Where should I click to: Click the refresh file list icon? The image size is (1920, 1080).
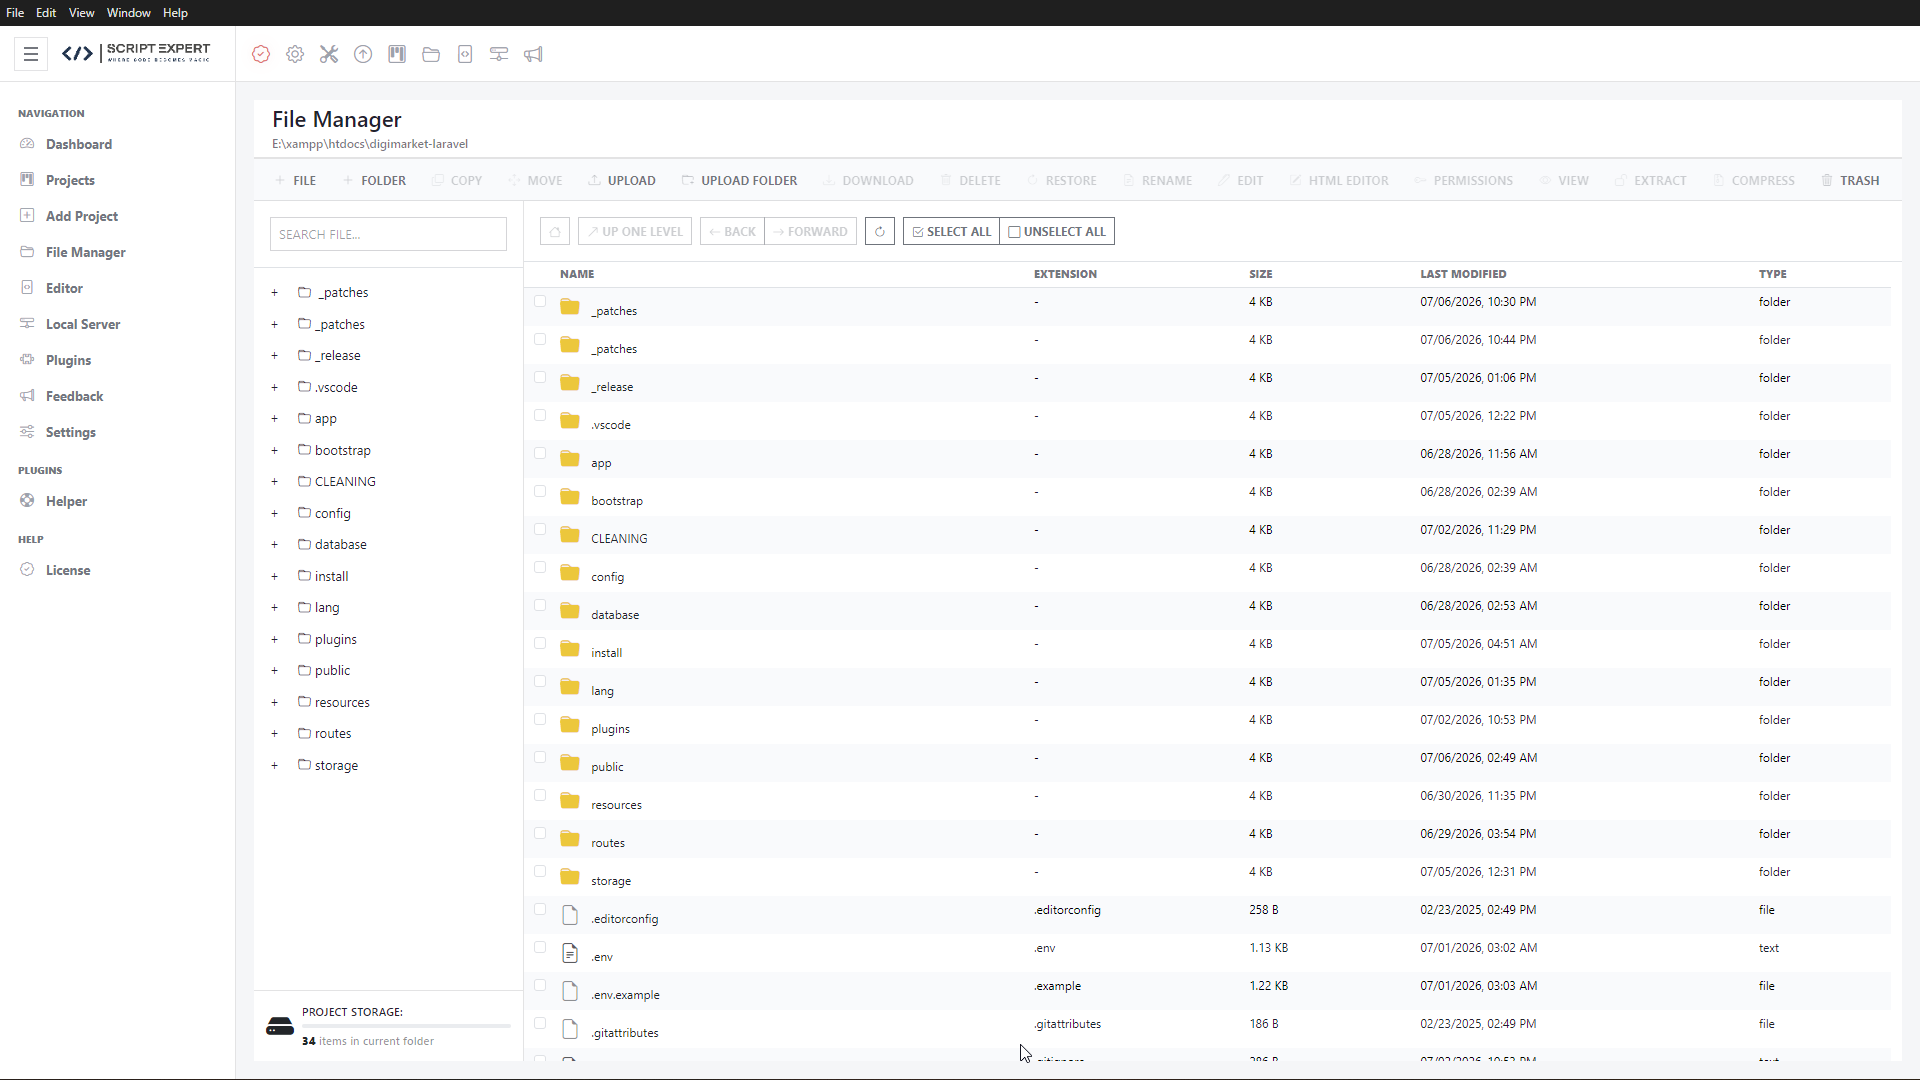[880, 231]
